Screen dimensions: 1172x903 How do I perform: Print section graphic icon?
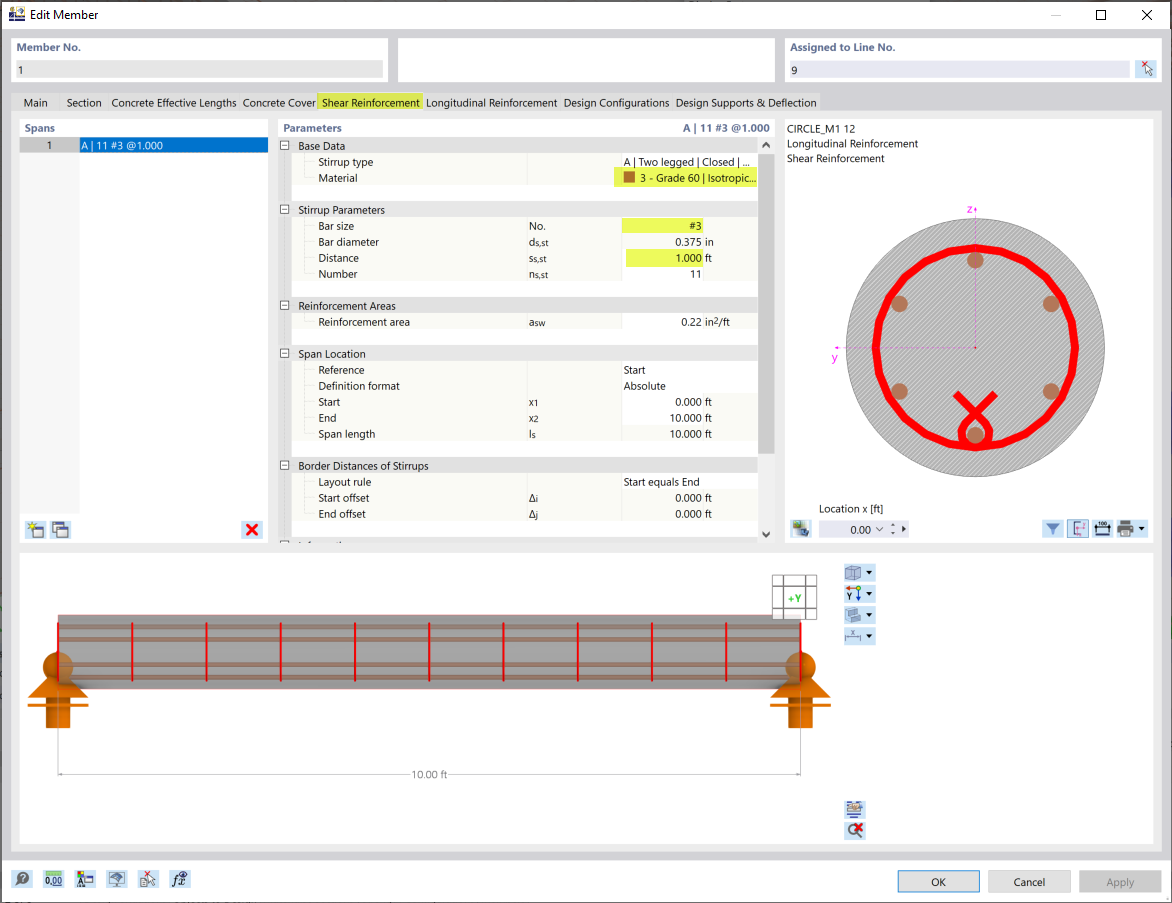[1126, 528]
